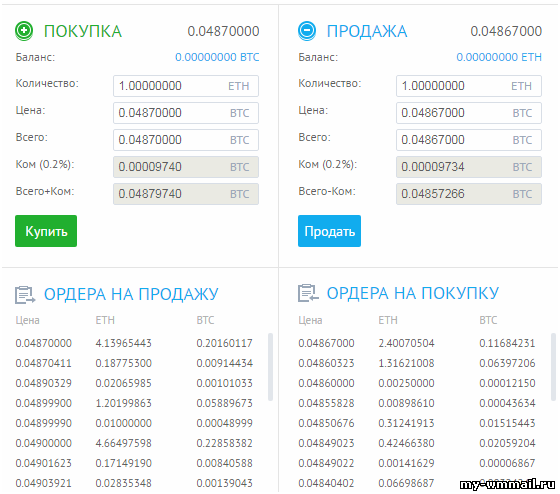
Task: Click the blue minus icon beside ПРОДАЖА
Action: pyautogui.click(x=307, y=31)
